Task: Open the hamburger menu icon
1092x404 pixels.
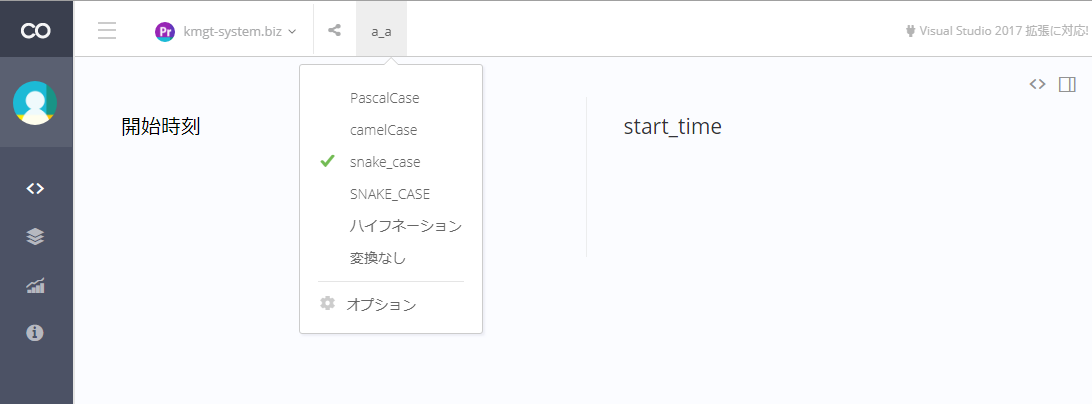Action: point(107,31)
